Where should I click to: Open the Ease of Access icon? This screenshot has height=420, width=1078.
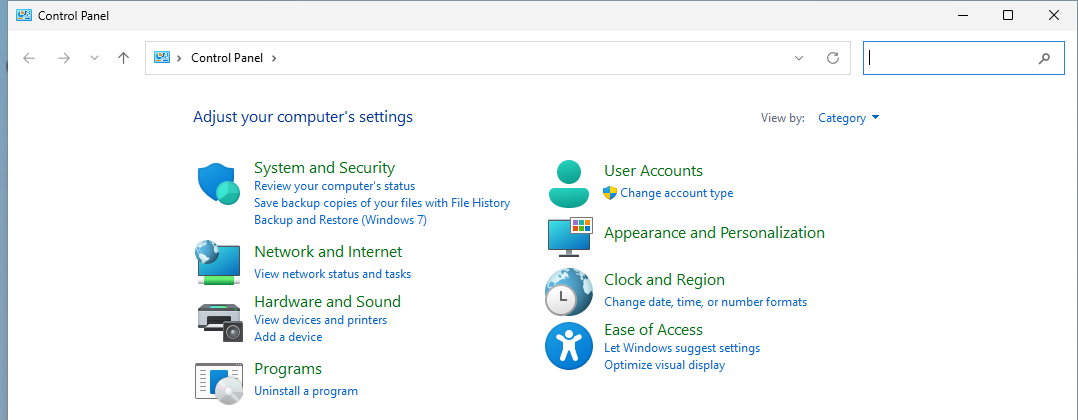point(569,346)
